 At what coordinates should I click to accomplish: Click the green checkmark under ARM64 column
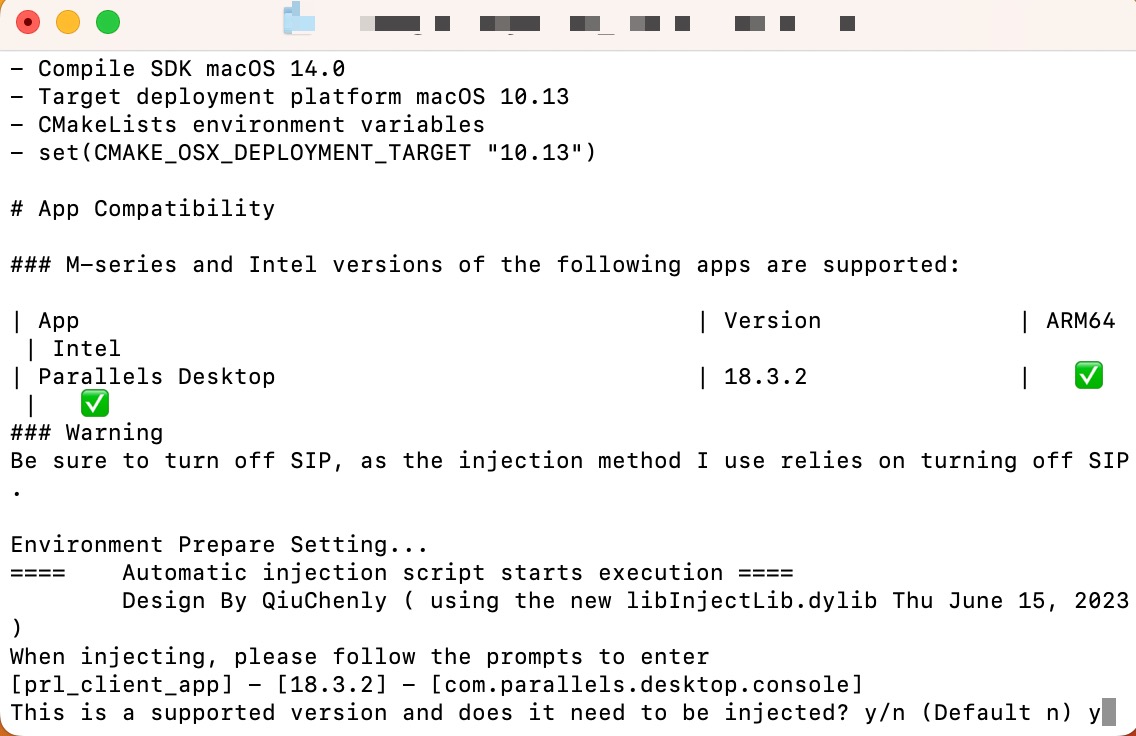[1088, 376]
